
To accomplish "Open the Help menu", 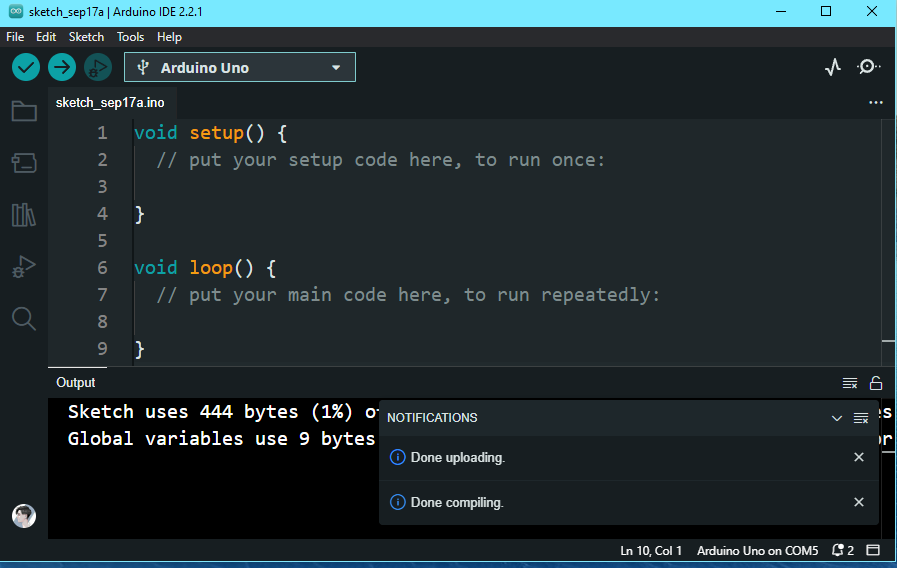I will pos(169,37).
